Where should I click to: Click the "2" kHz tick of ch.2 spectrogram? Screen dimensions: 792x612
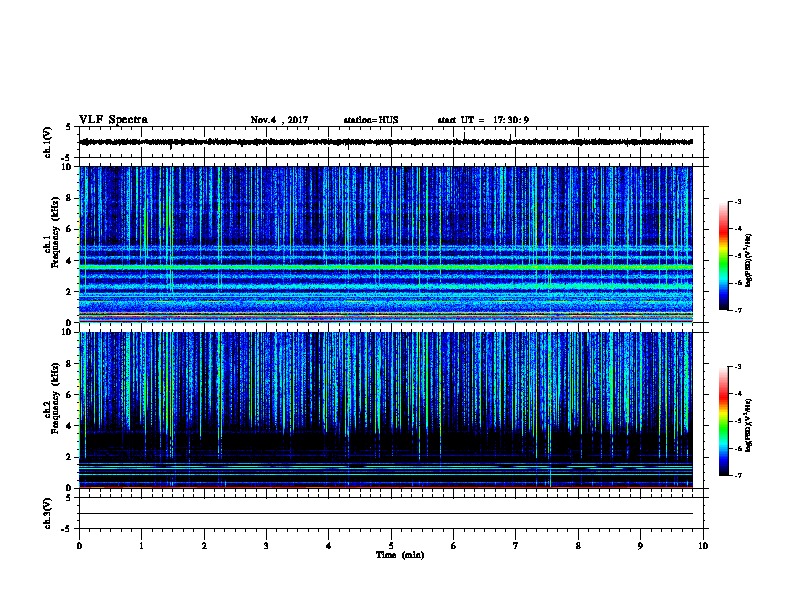tap(70, 457)
